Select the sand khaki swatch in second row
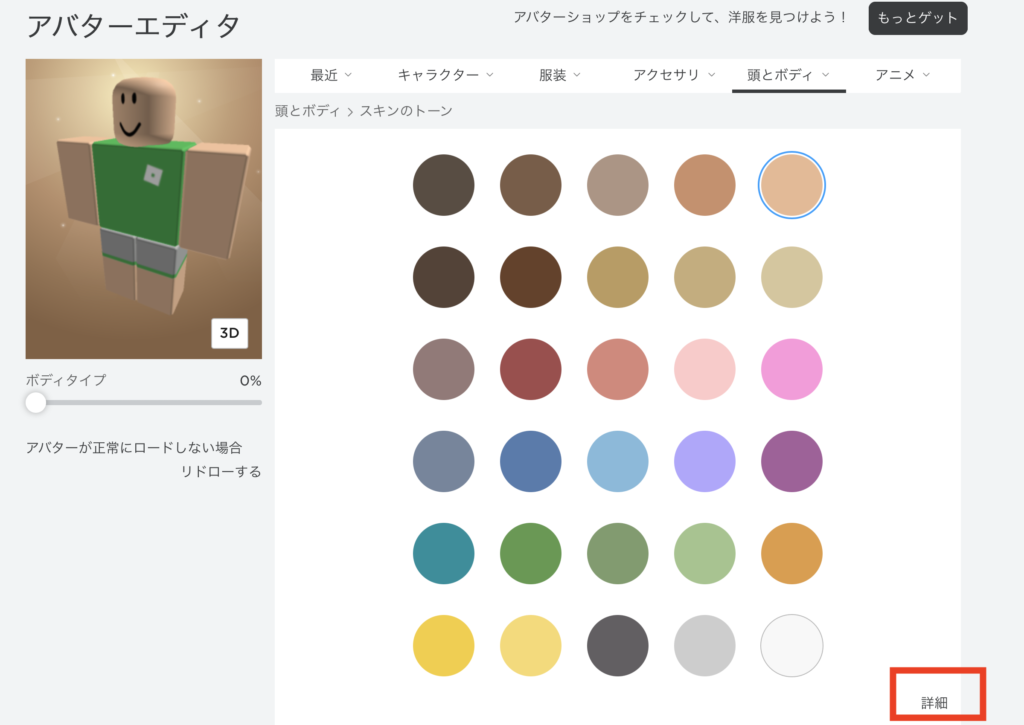The image size is (1024, 725). pos(705,277)
